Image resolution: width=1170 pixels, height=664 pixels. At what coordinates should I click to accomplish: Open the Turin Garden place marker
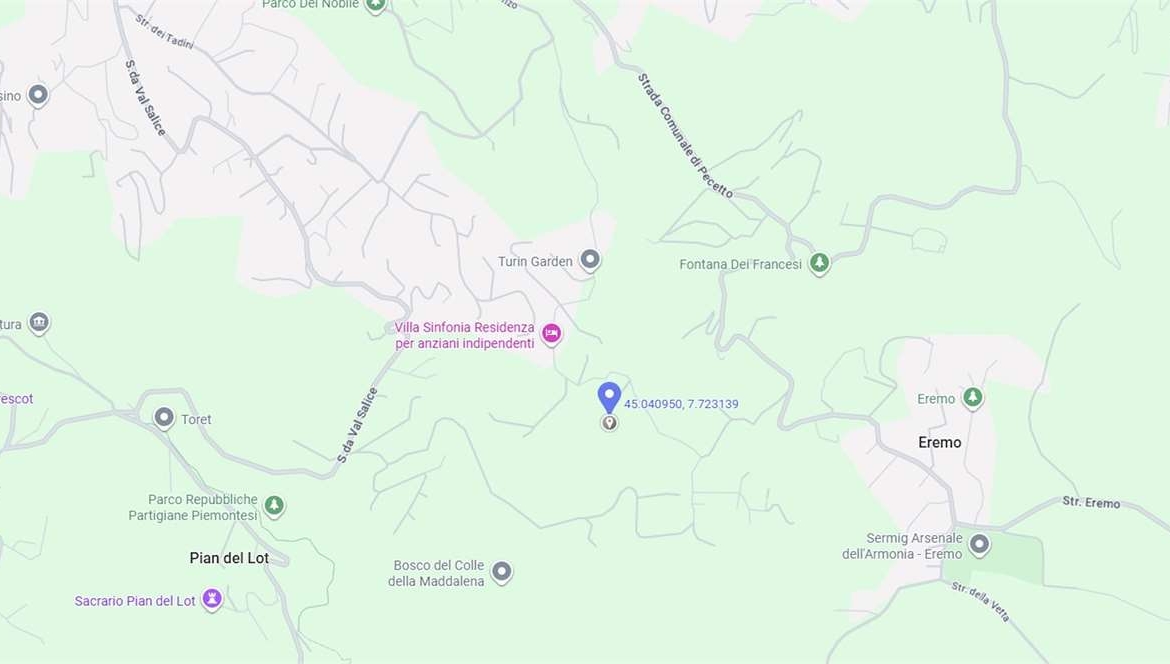[590, 260]
